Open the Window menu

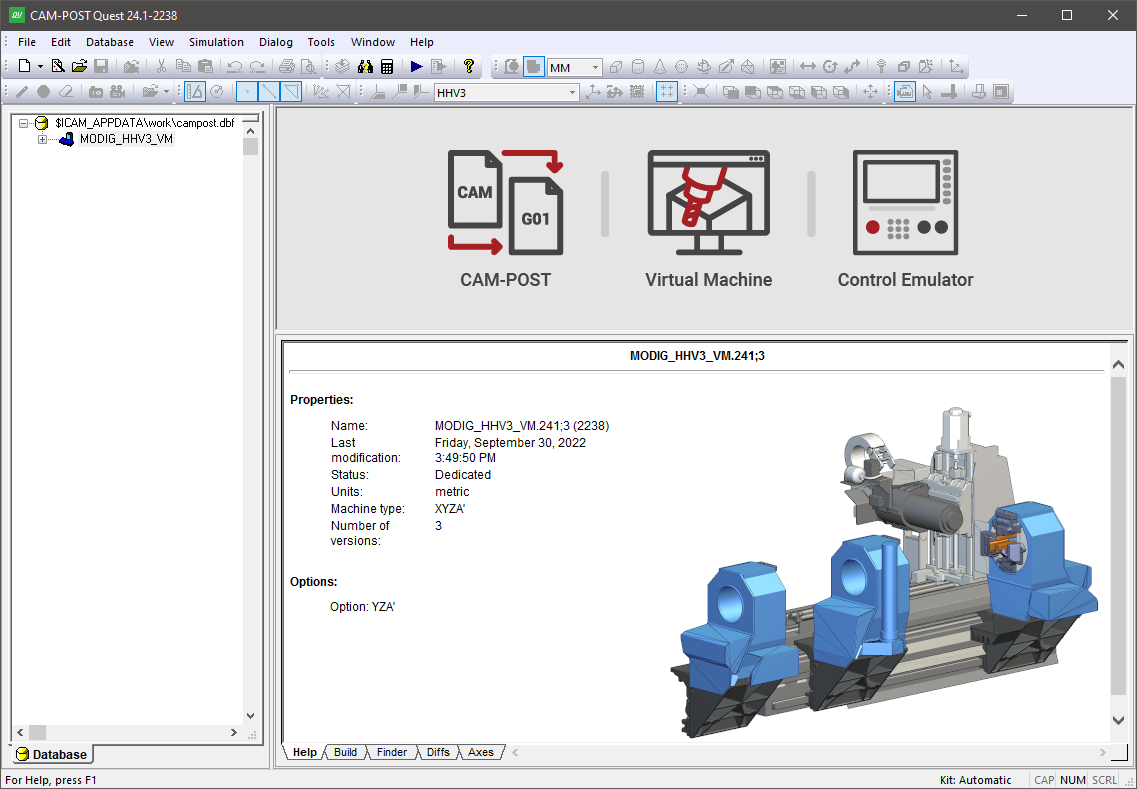pyautogui.click(x=373, y=42)
